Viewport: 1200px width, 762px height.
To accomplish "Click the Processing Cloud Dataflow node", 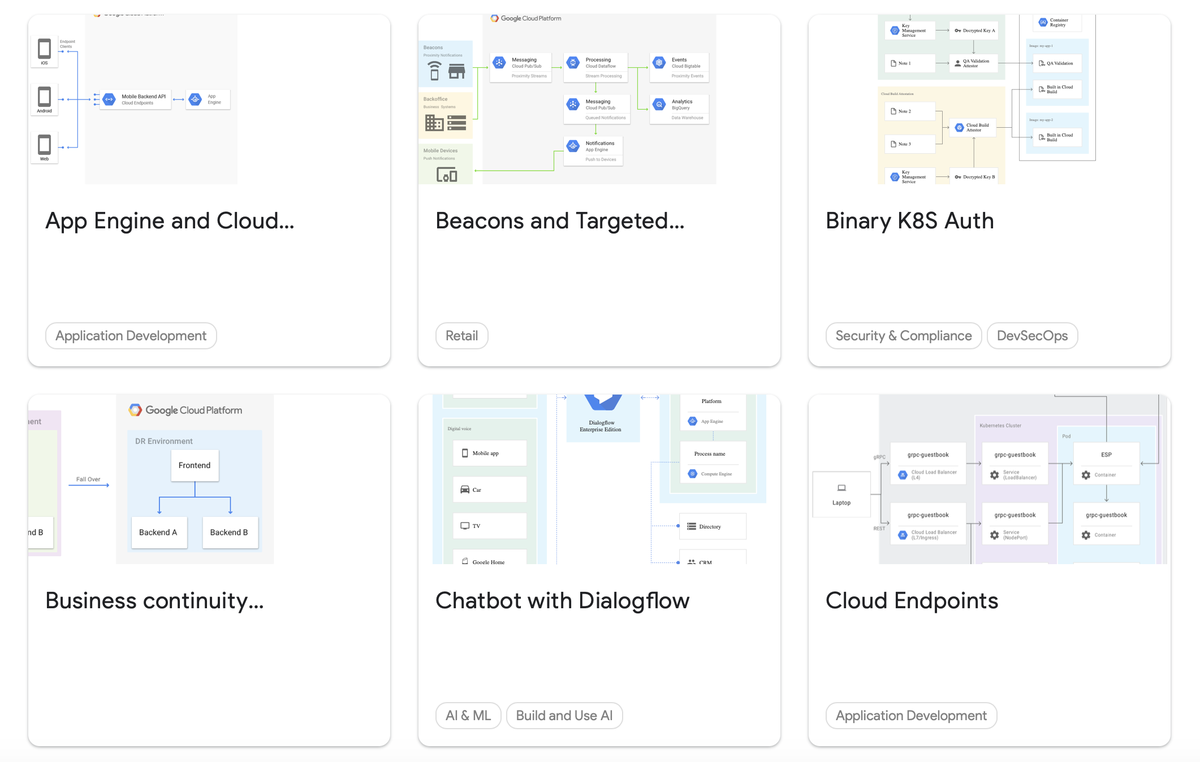I will coord(594,67).
